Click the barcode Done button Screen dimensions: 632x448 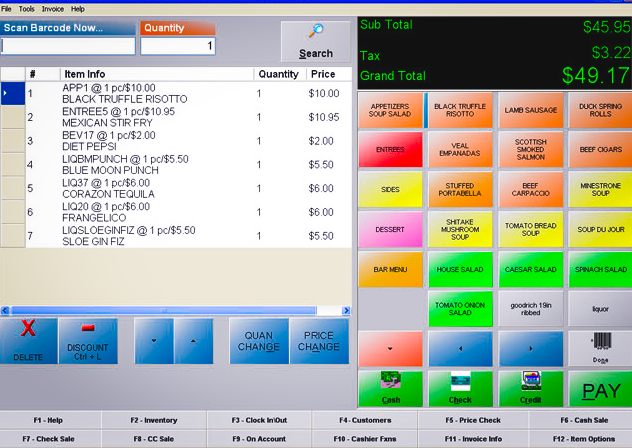tap(600, 349)
